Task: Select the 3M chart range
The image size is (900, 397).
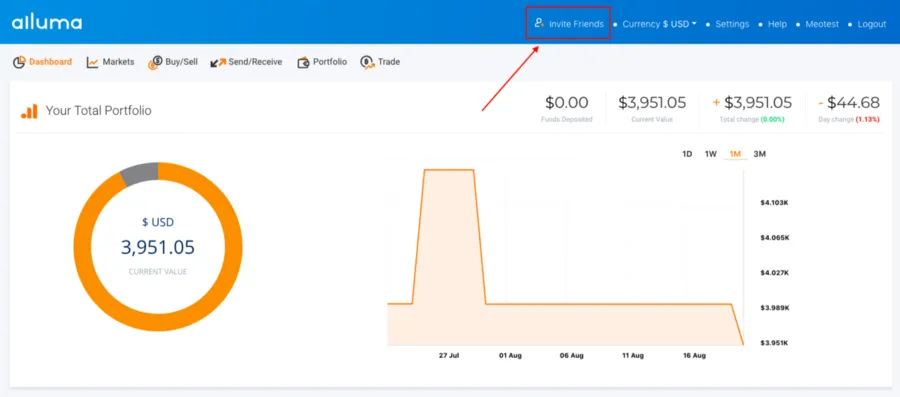Action: [759, 154]
